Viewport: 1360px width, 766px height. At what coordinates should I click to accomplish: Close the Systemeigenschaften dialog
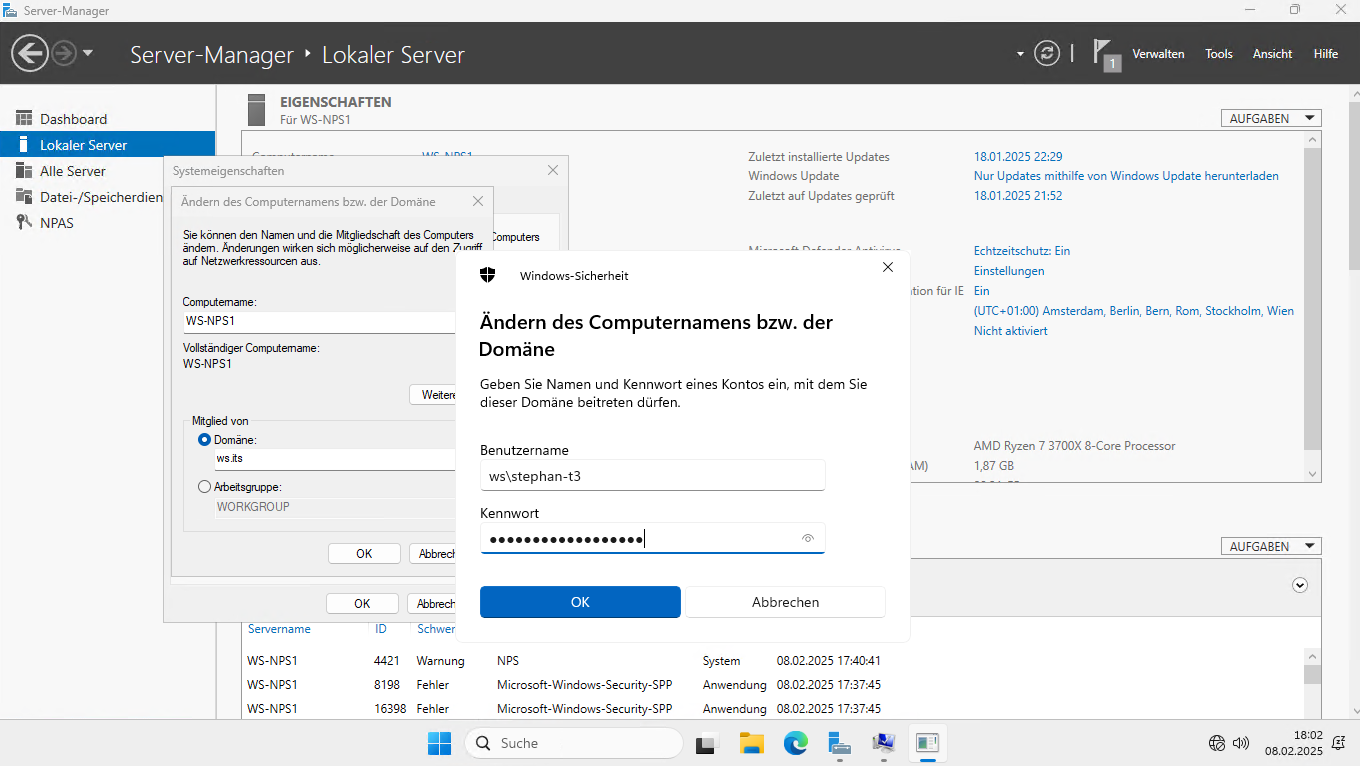click(x=553, y=171)
